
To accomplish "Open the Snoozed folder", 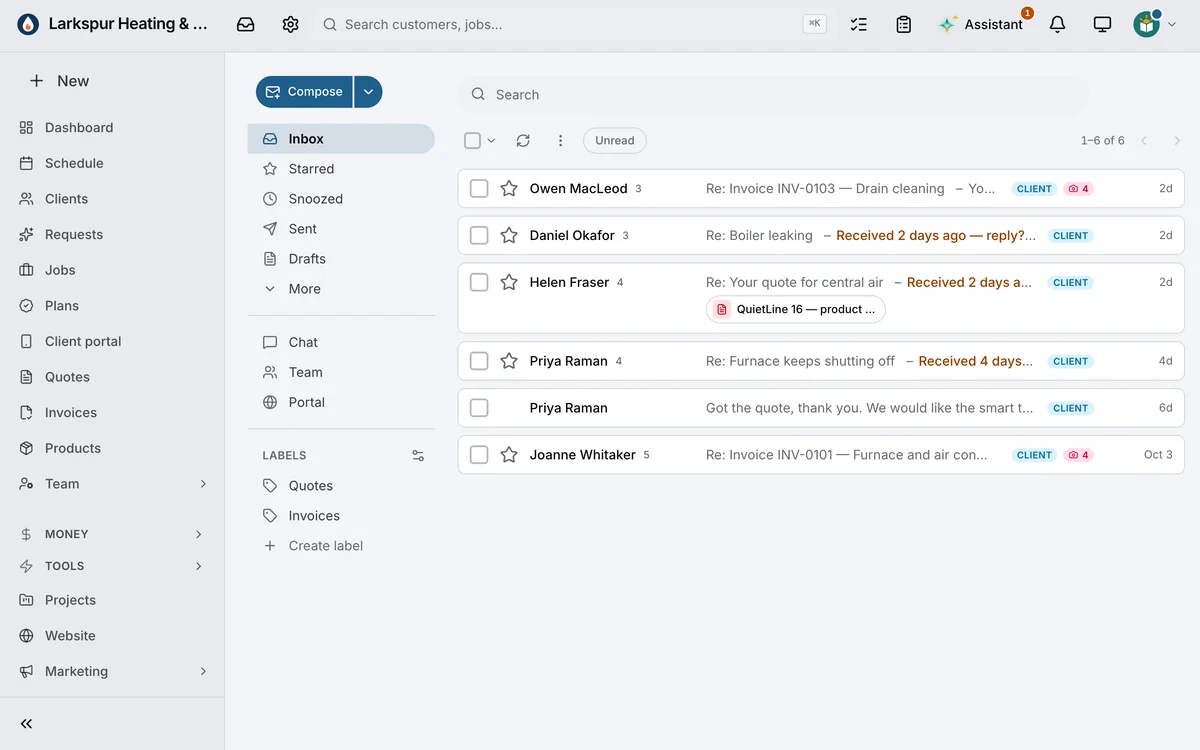I will [x=341, y=199].
